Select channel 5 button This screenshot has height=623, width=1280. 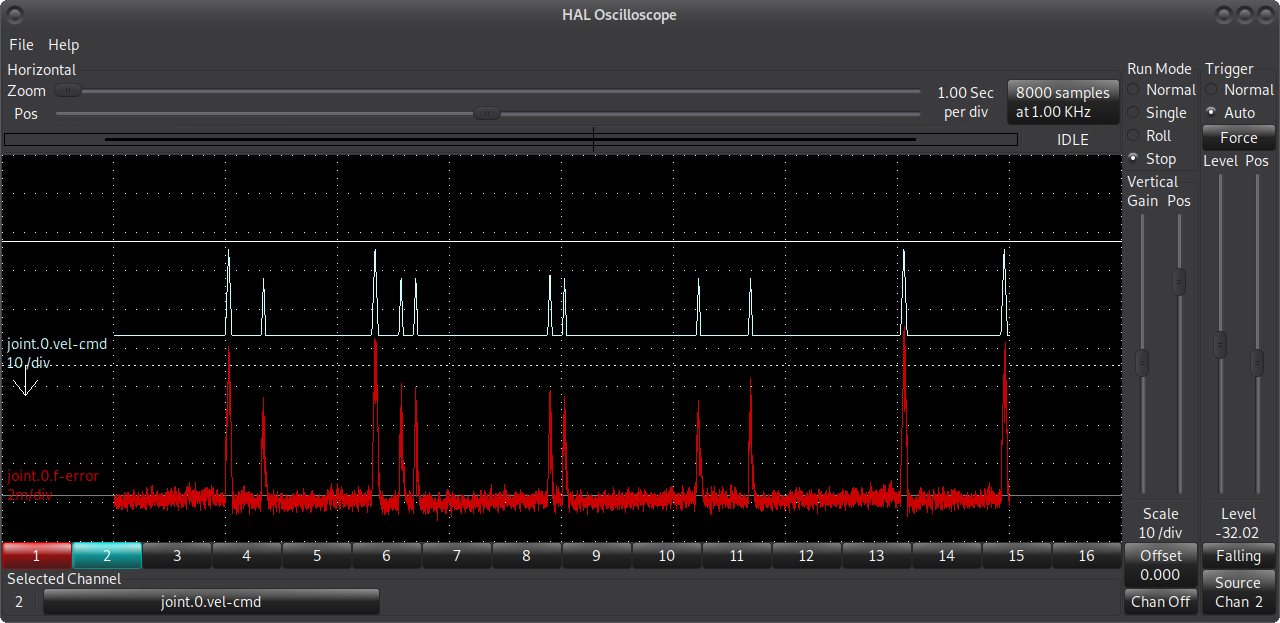point(317,555)
